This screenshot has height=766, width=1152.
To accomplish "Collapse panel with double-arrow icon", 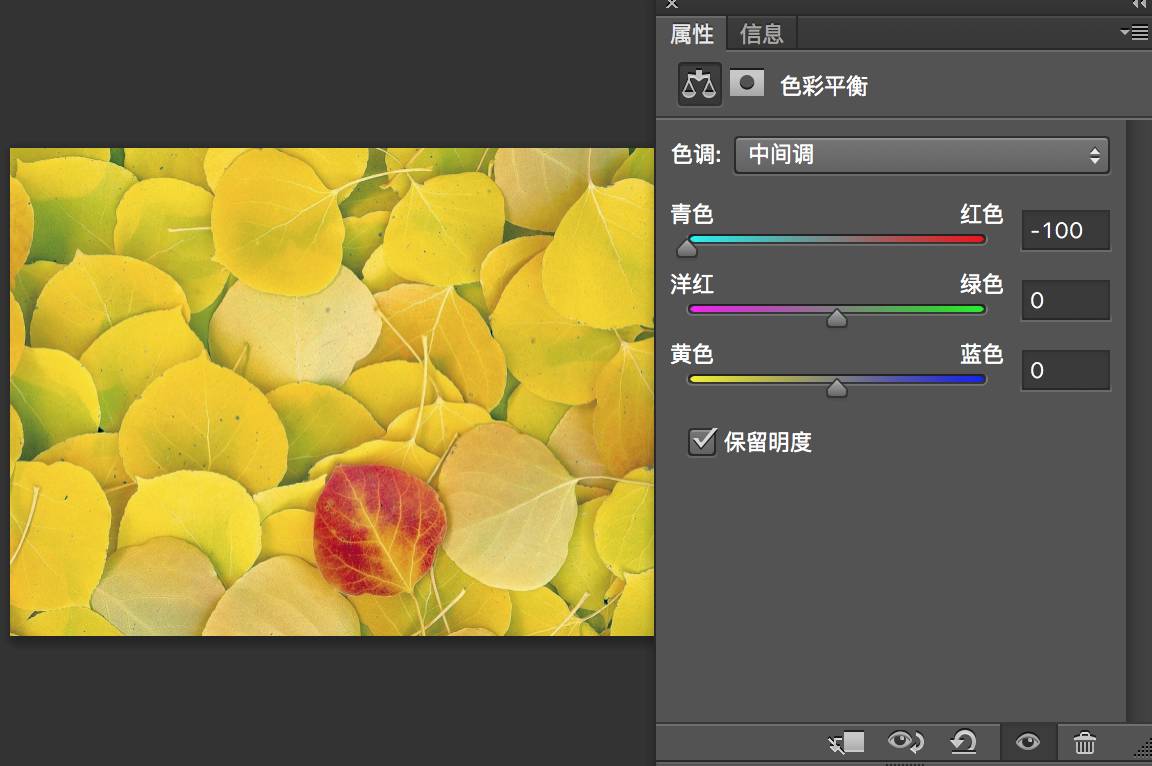I will click(1140, 4).
